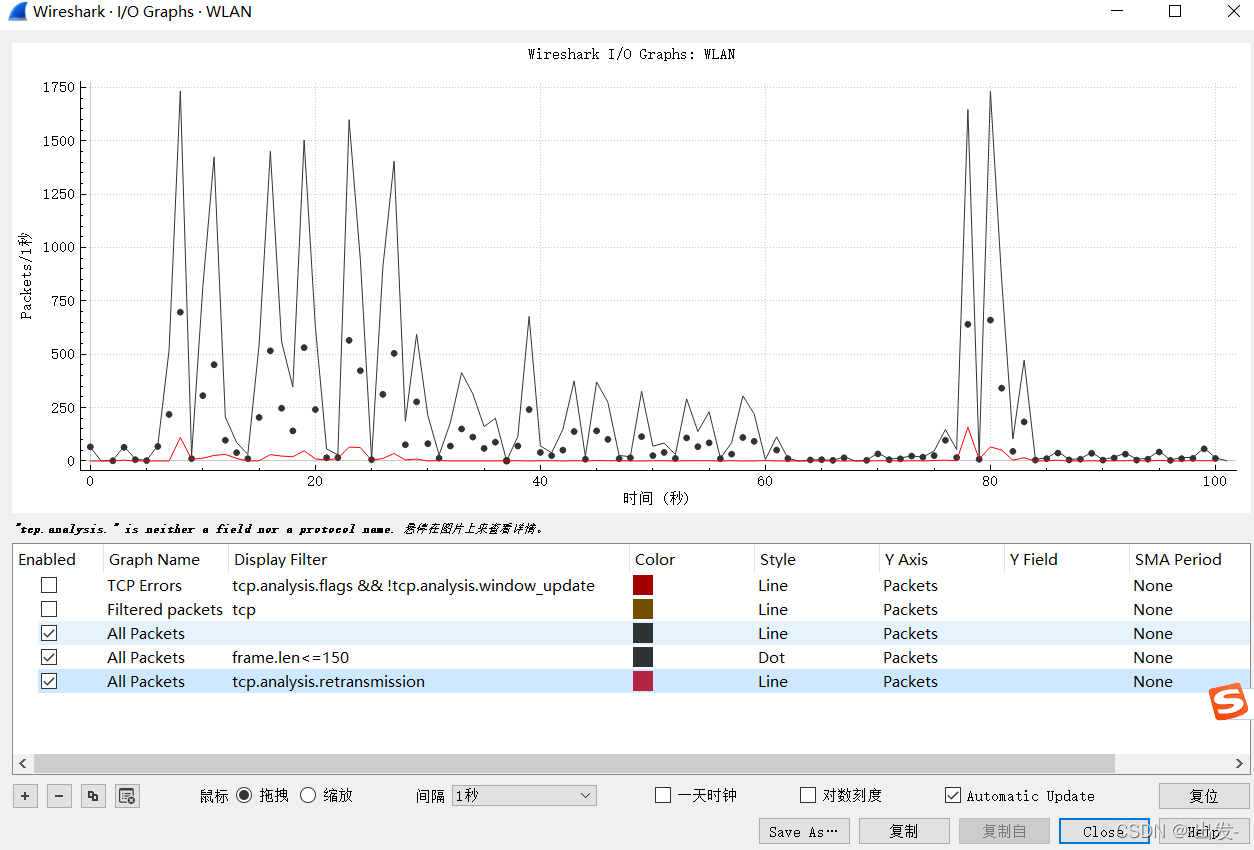Add a new graph with the plus button

[x=26, y=796]
